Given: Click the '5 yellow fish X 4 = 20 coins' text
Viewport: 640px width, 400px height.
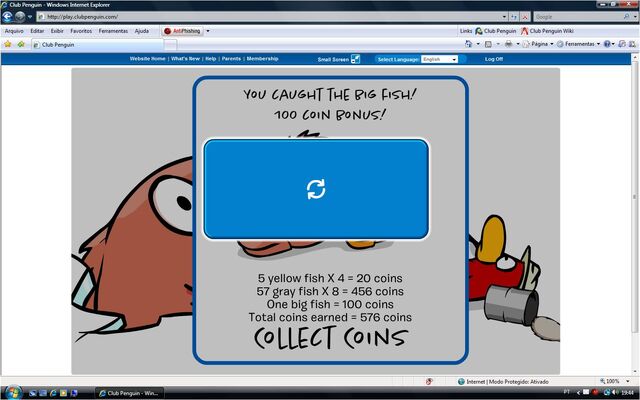Looking at the screenshot, I should [x=330, y=278].
